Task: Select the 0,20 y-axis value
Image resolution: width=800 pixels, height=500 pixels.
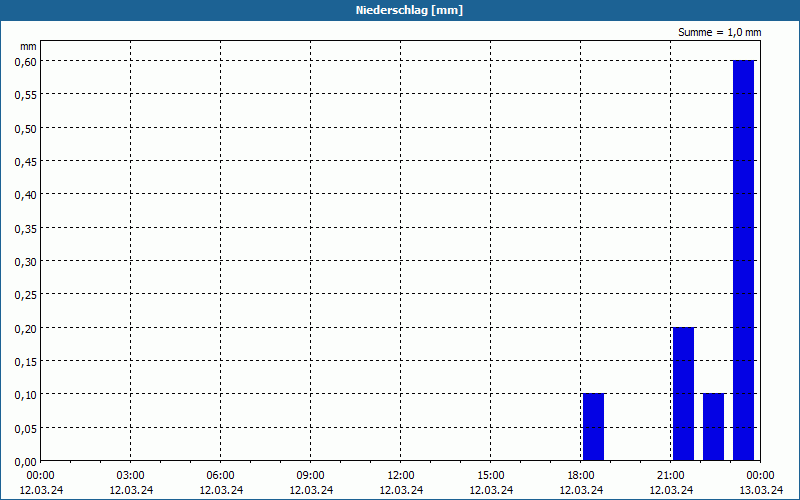Action: (x=26, y=329)
